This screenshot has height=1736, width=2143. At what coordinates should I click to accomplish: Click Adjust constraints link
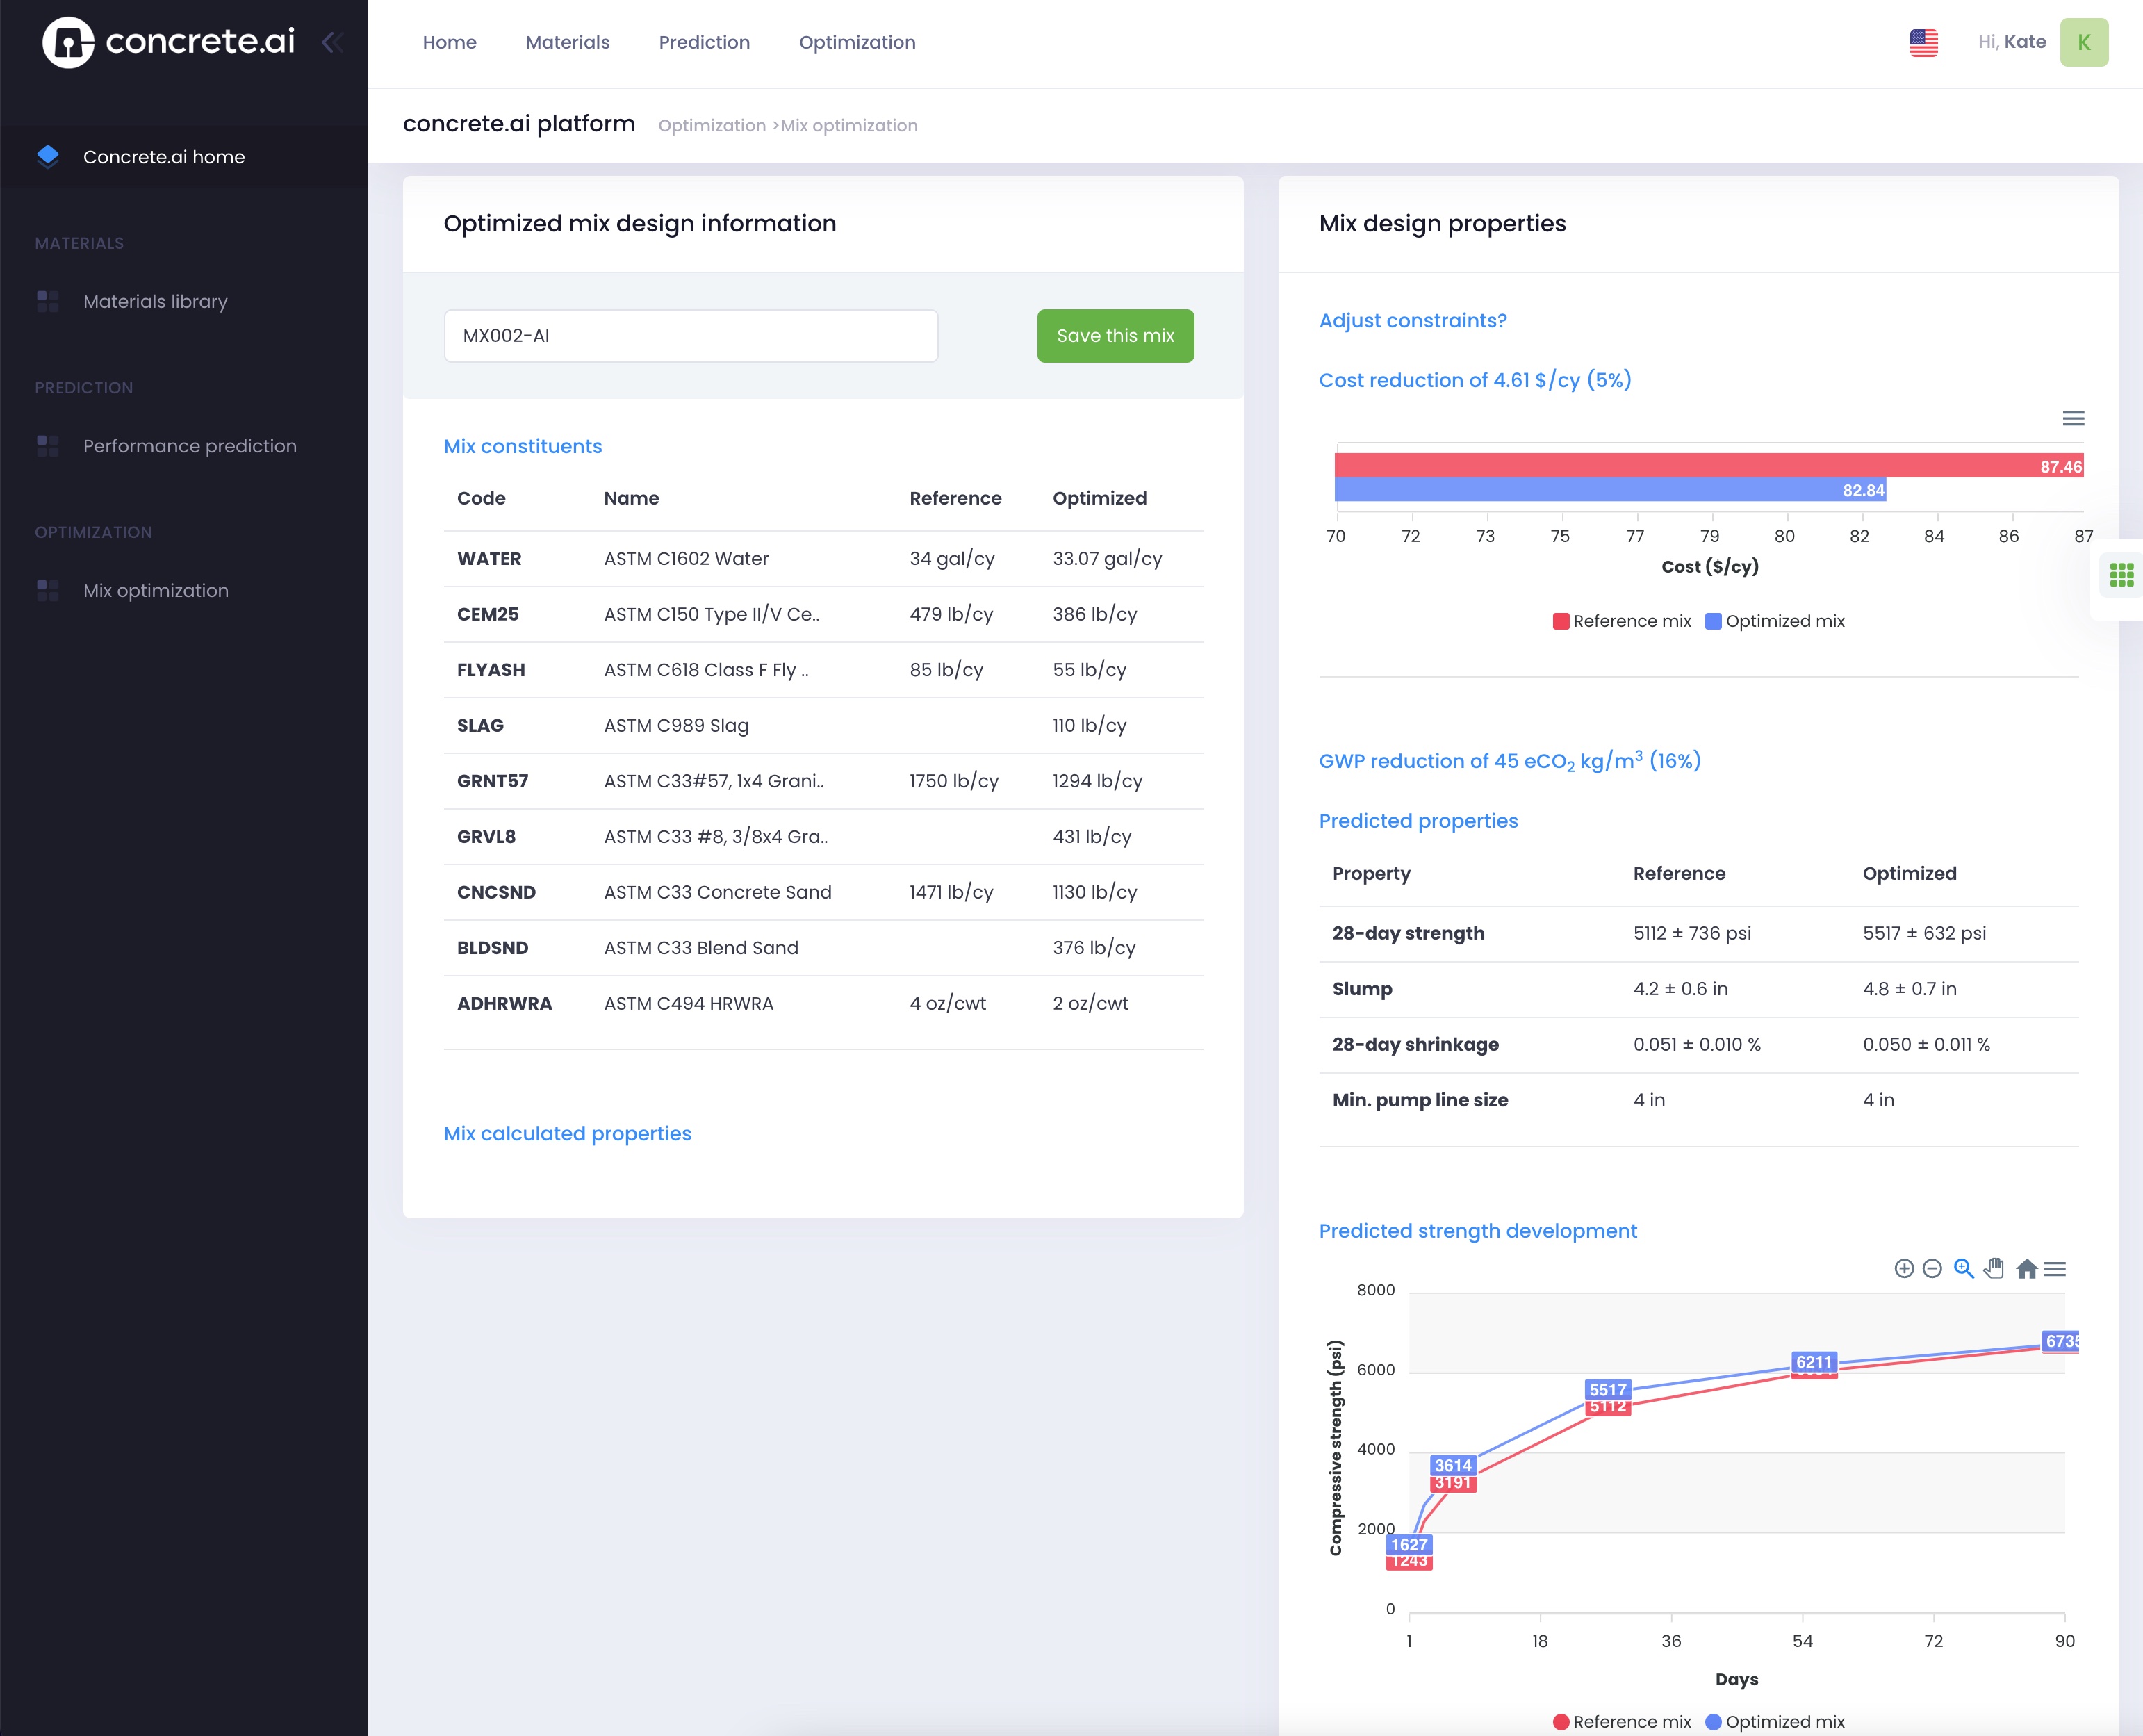click(1411, 319)
